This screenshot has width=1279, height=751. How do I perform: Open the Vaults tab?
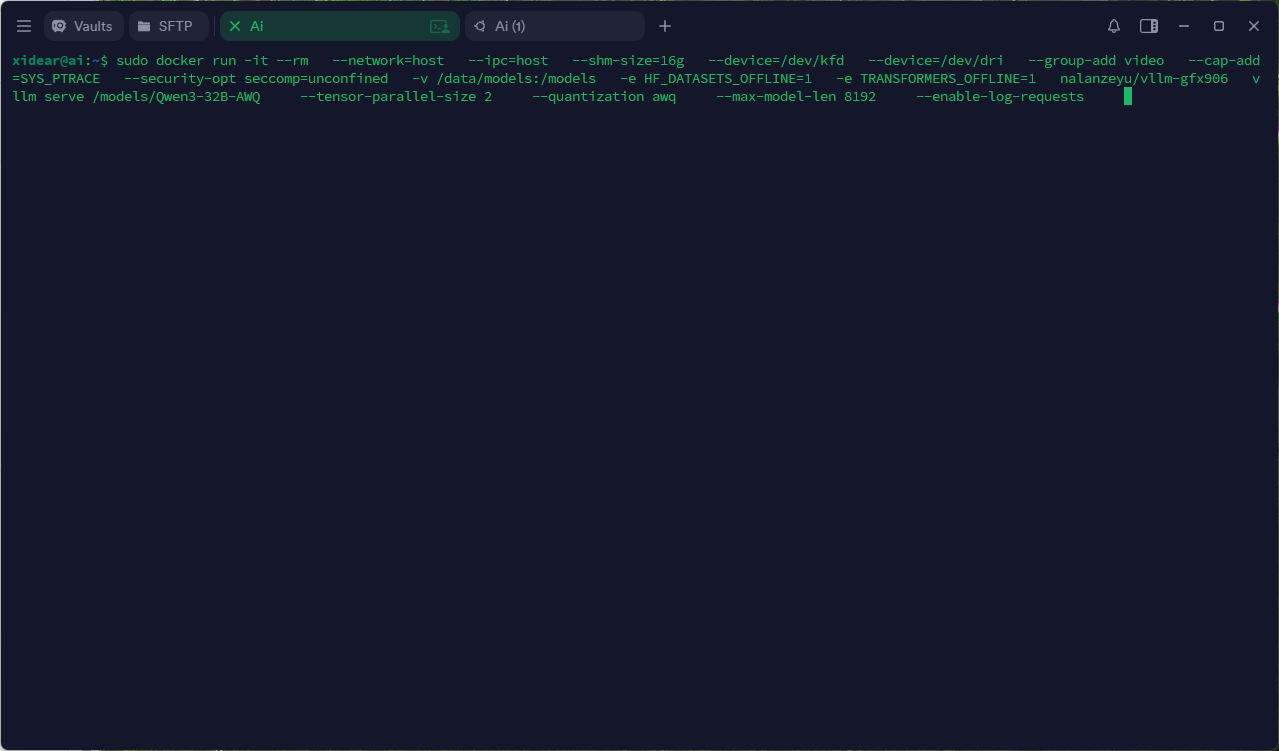click(x=83, y=26)
